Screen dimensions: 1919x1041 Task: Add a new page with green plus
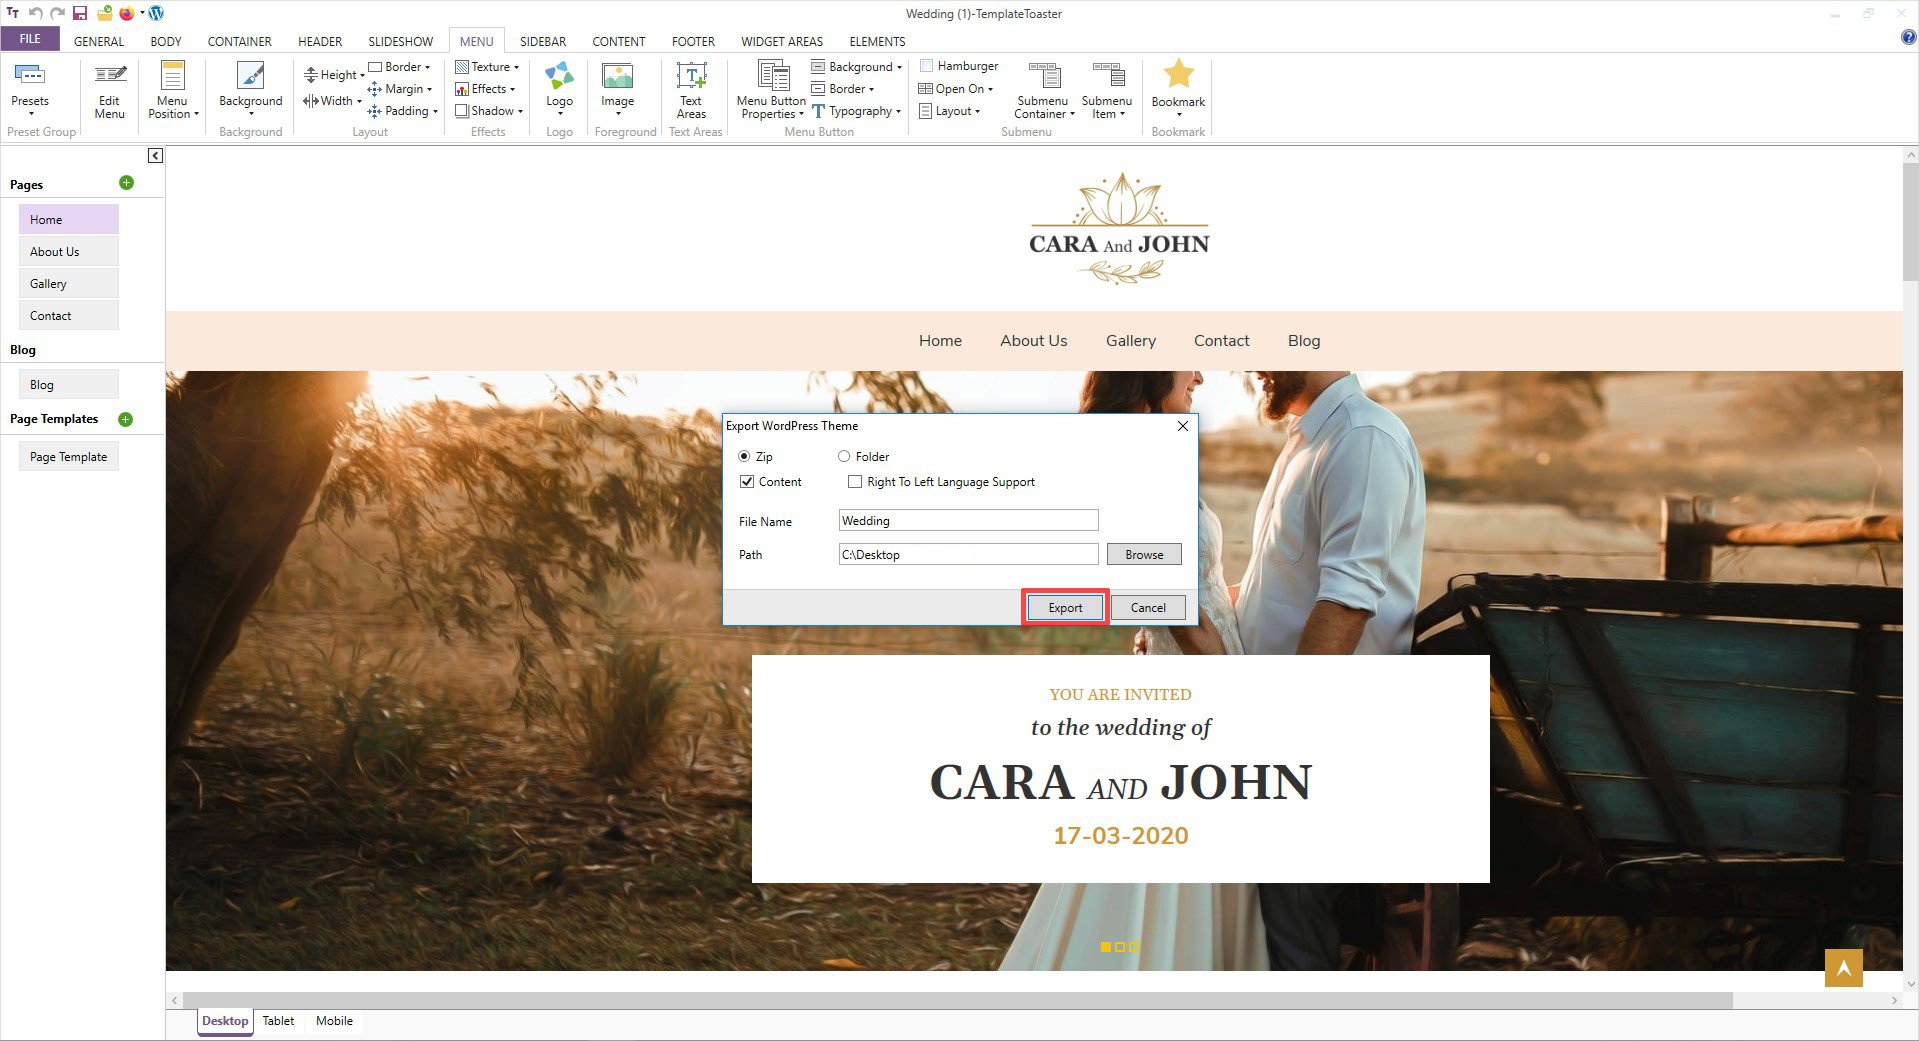coord(126,183)
